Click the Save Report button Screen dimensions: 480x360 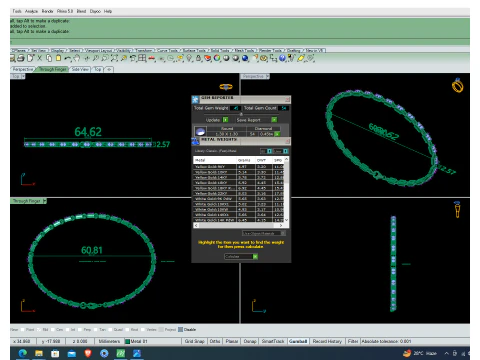(x=257, y=120)
